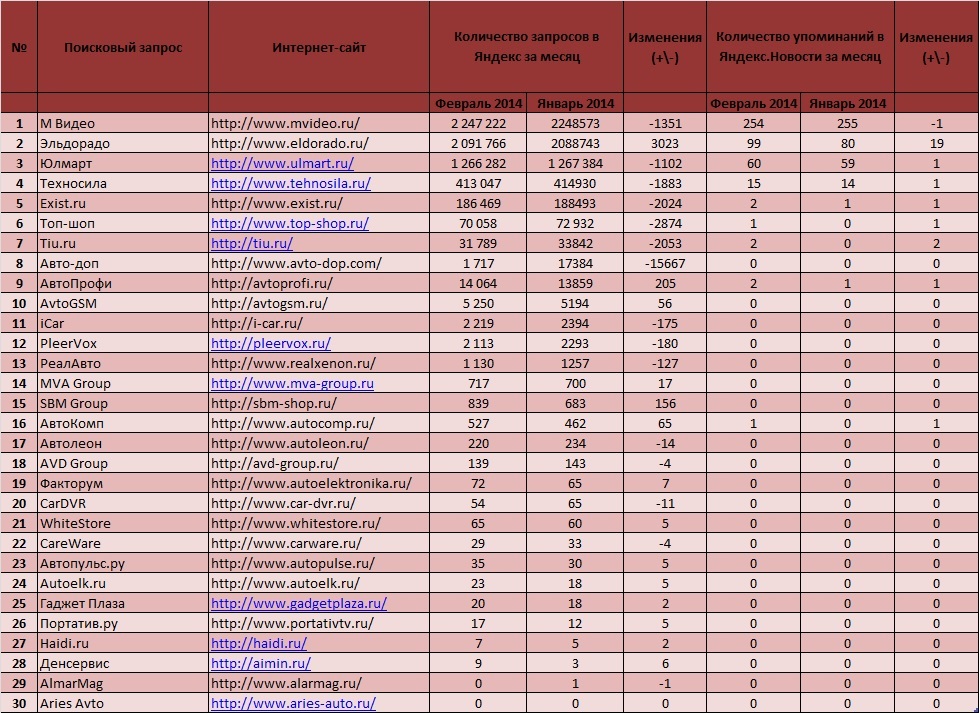Screen dimensions: 979x713
Task: Select the М Видео name cell
Action: pos(123,124)
